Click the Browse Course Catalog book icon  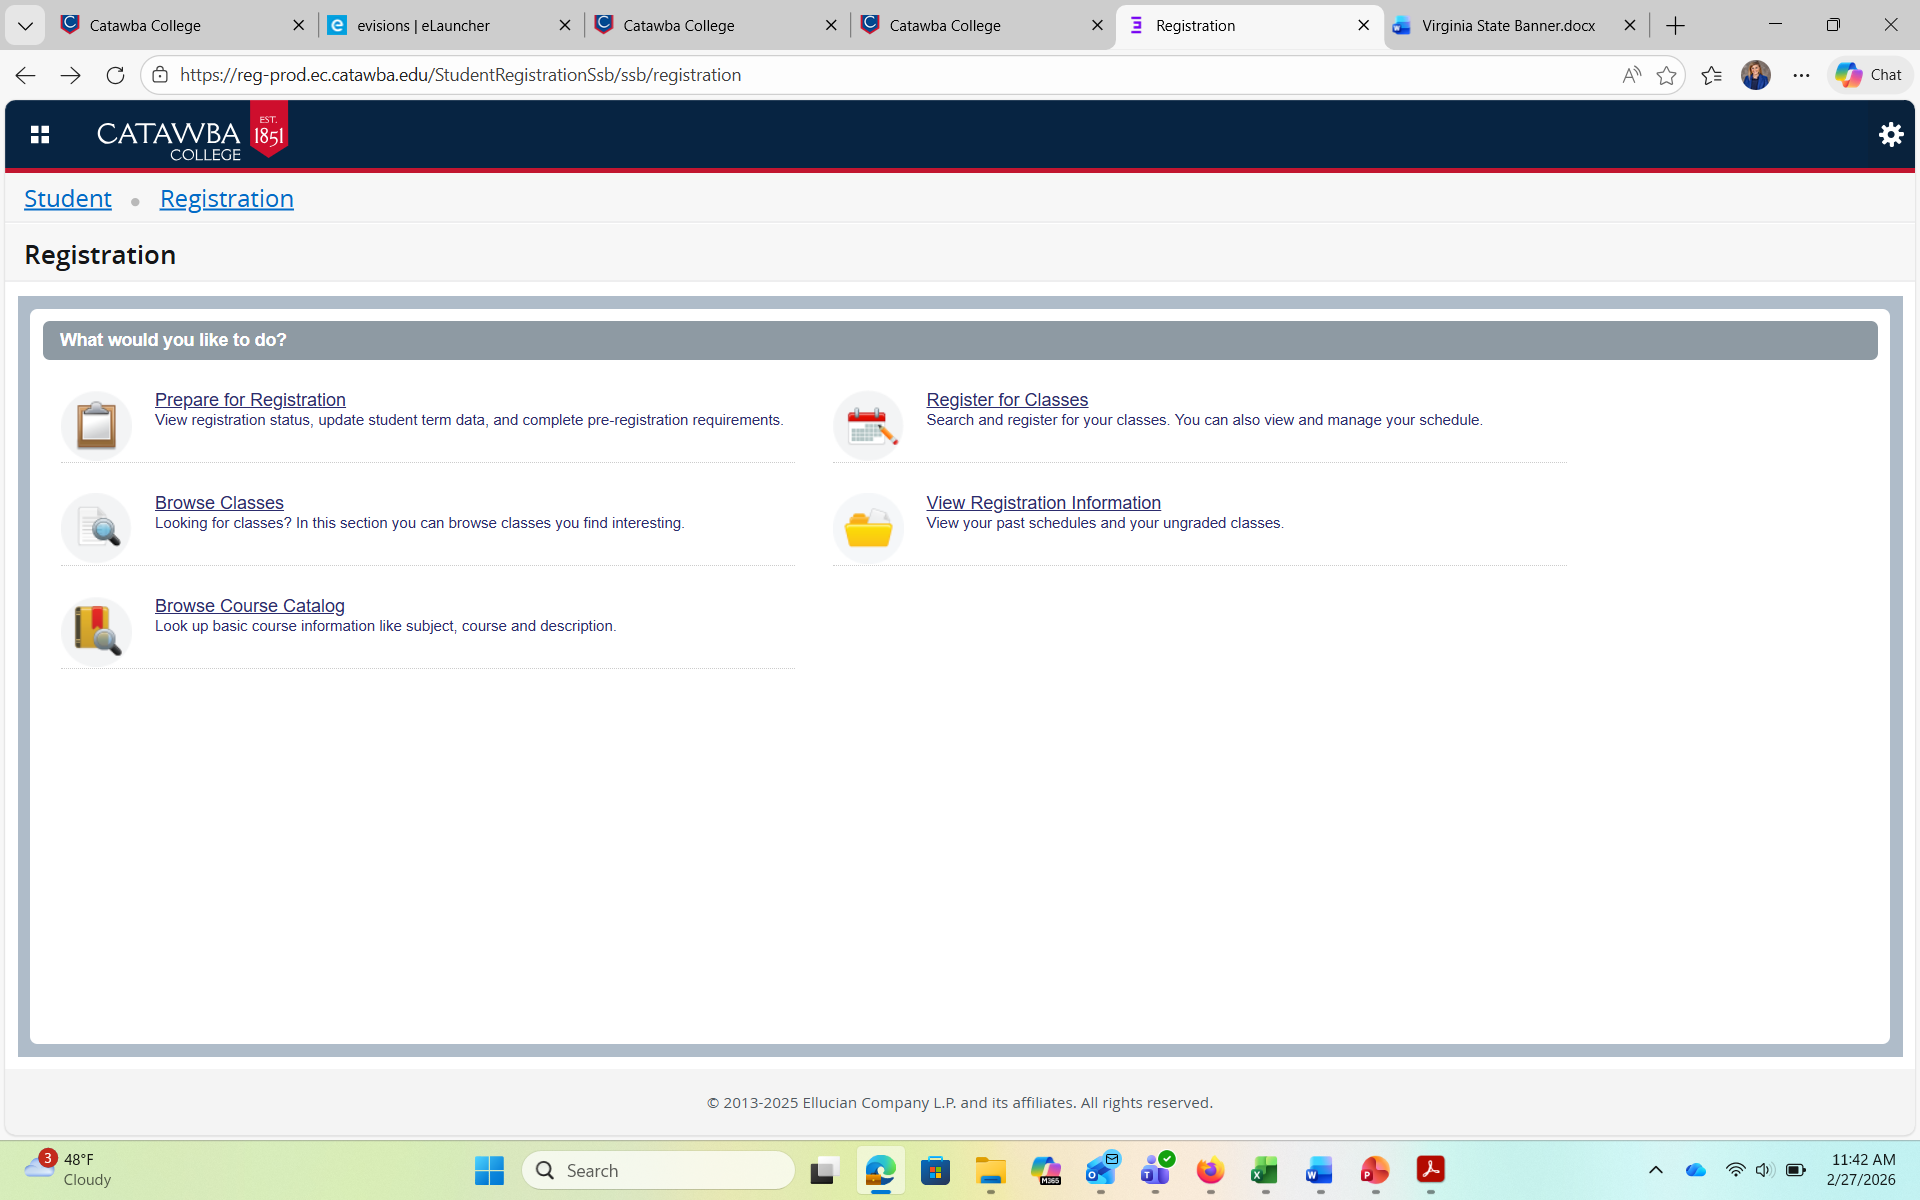coord(96,631)
